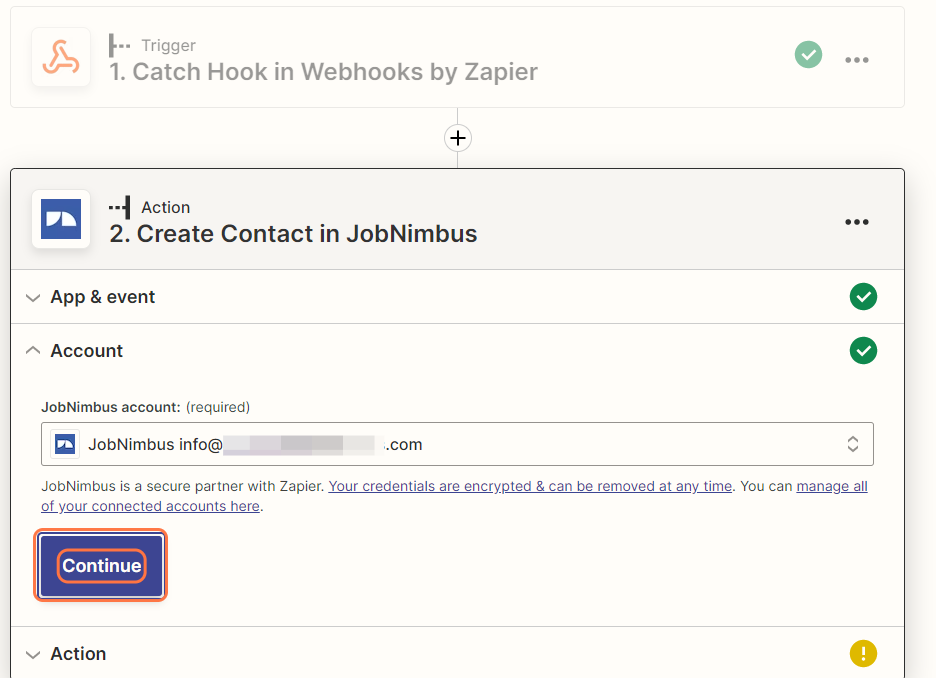This screenshot has height=678, width=936.
Task: Click the JobNimbus app icon in action header
Action: click(x=60, y=219)
